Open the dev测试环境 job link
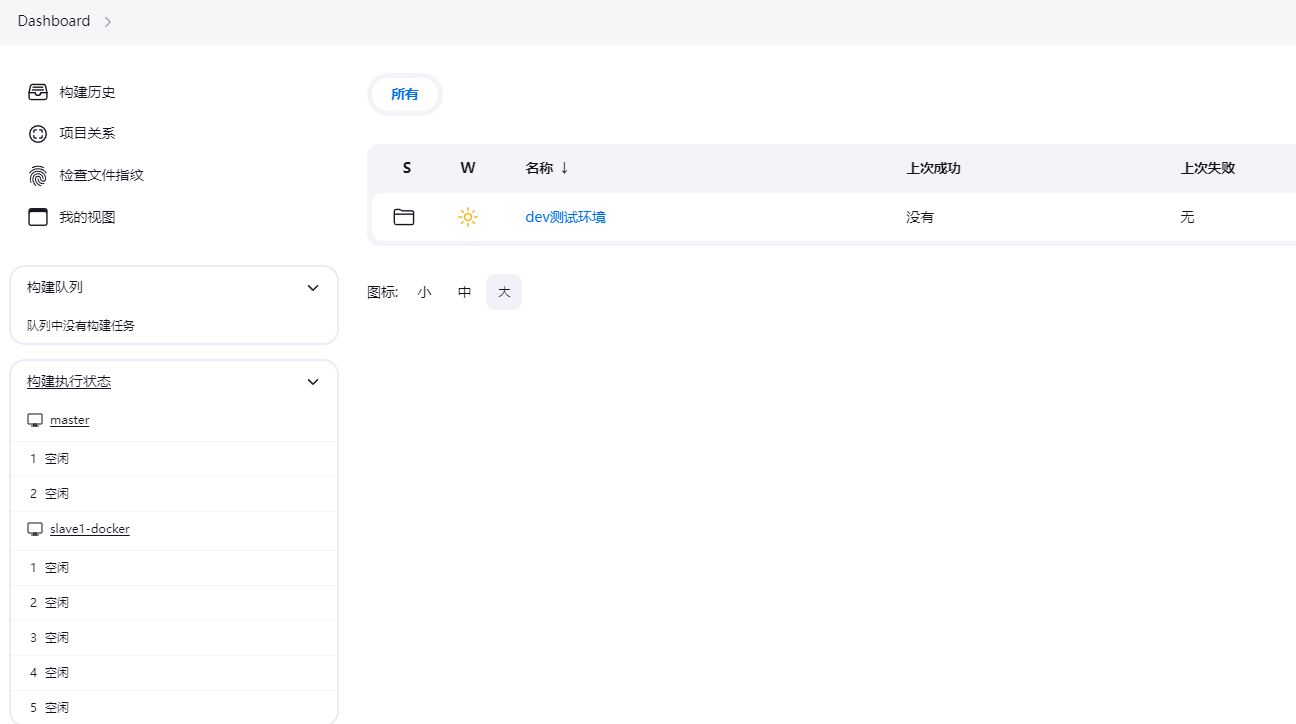Image resolution: width=1296 pixels, height=724 pixels. click(565, 217)
